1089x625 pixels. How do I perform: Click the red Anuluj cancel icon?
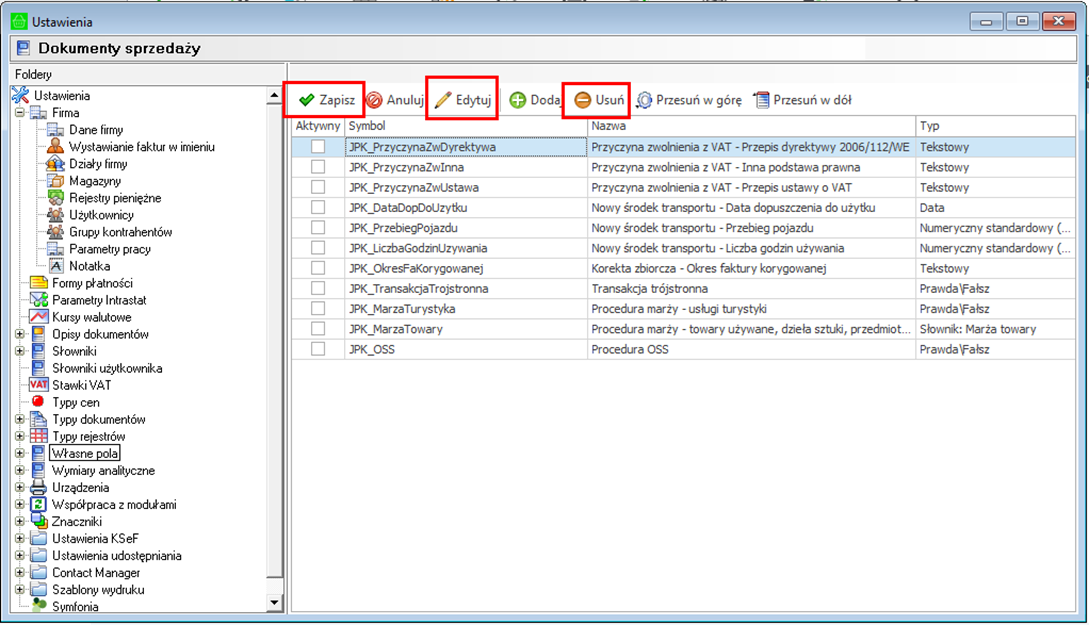[374, 100]
